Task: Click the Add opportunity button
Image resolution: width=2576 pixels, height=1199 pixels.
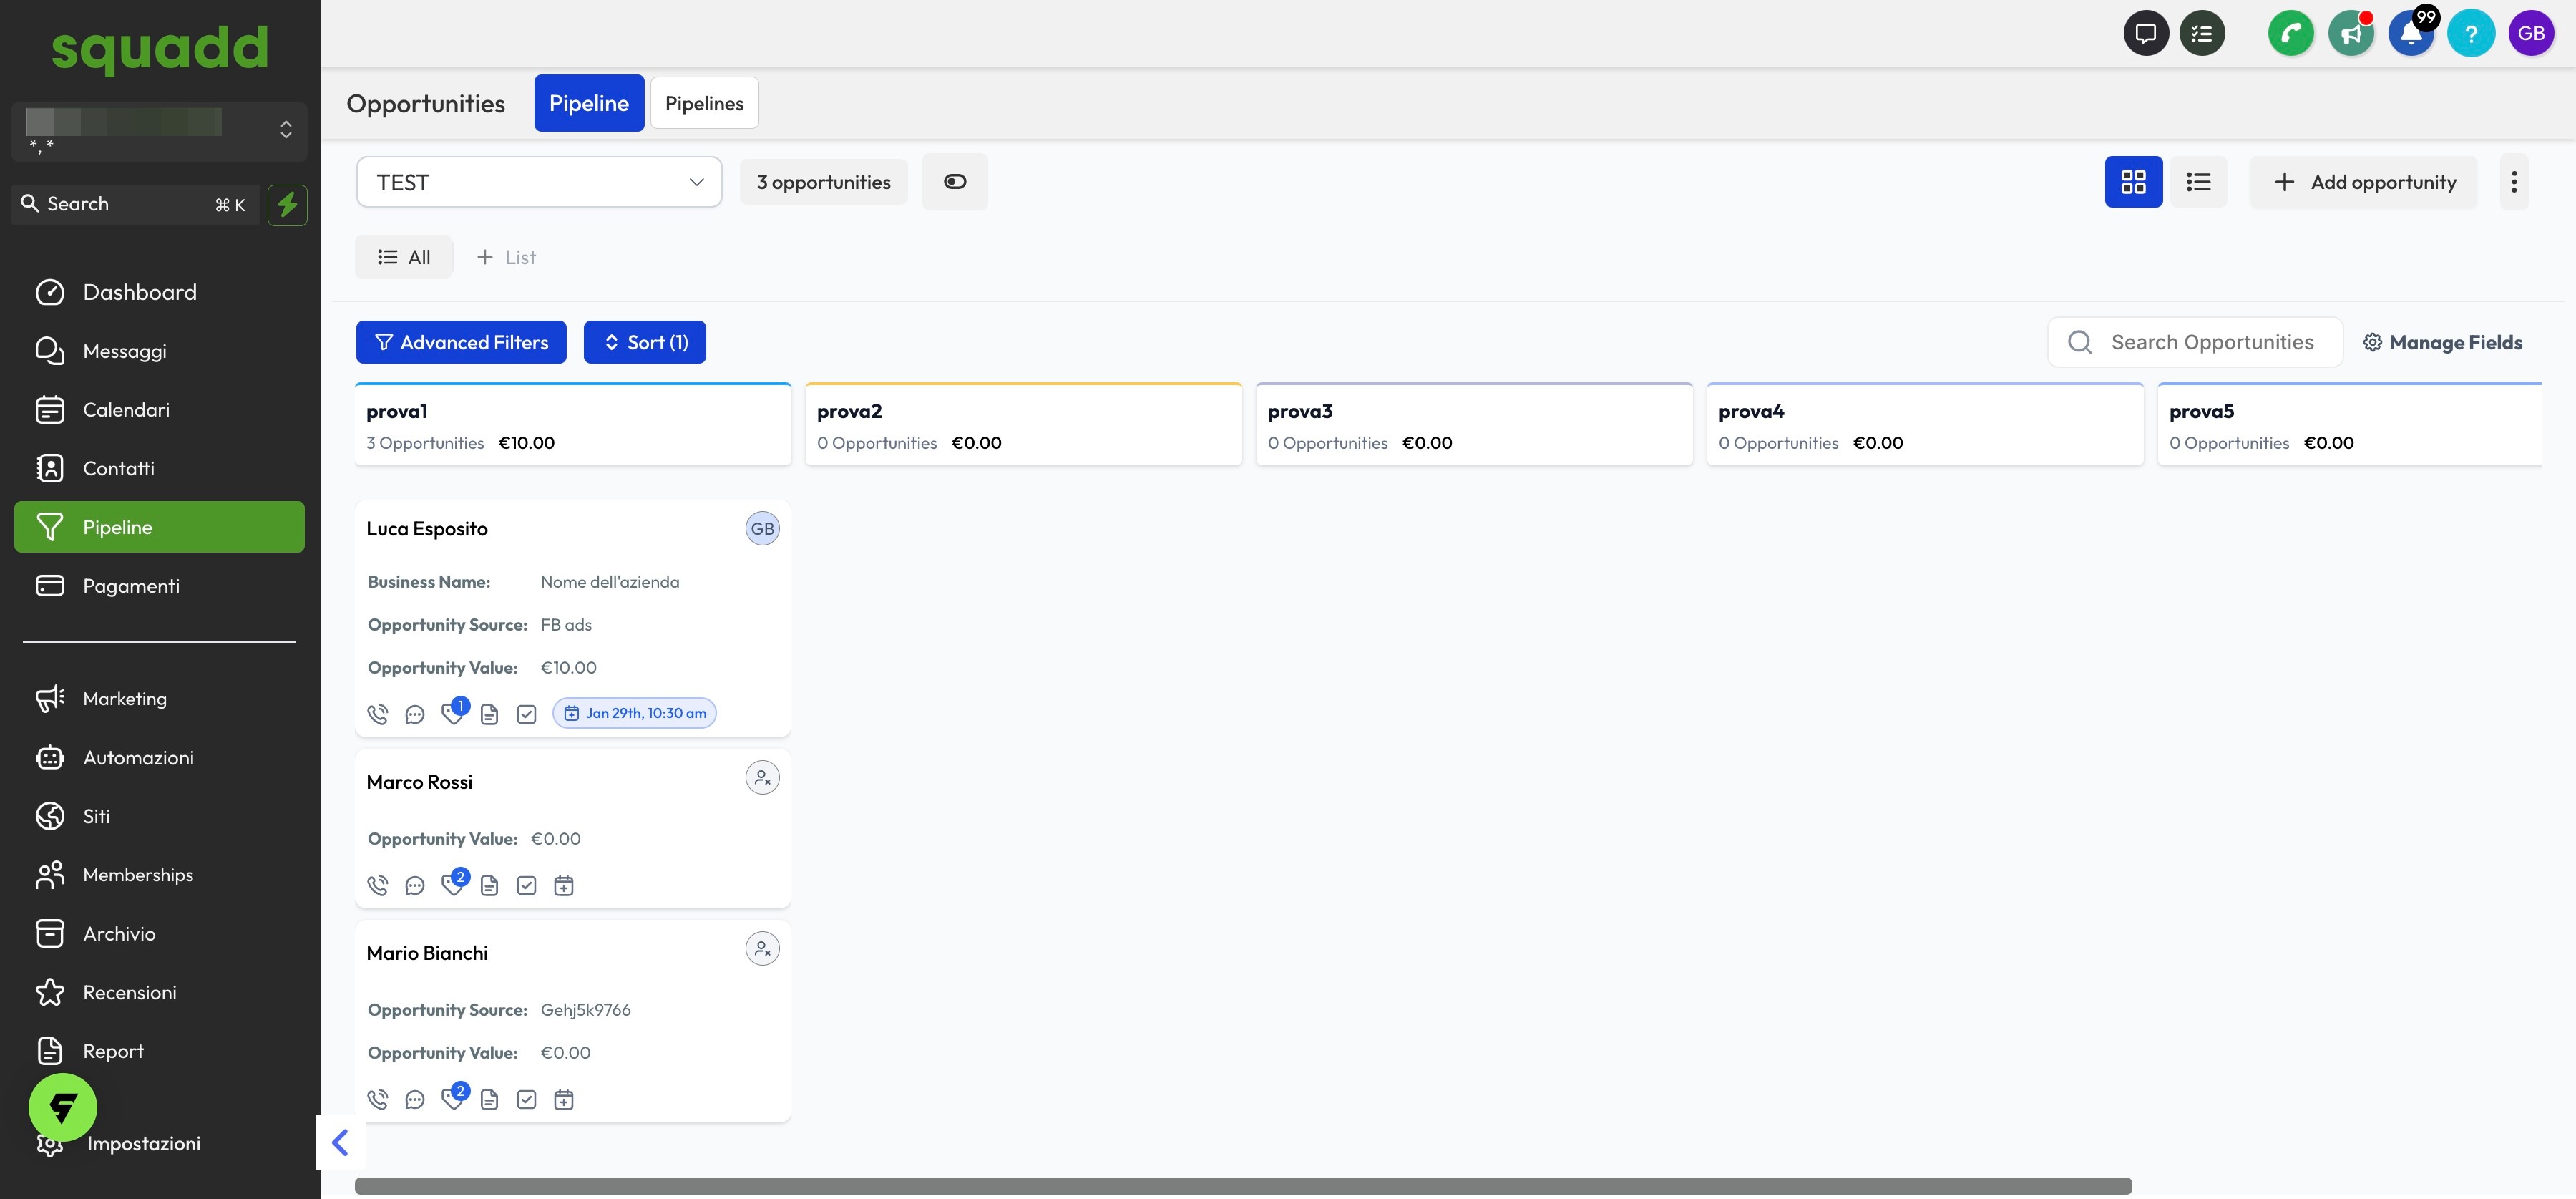Action: click(x=2363, y=182)
